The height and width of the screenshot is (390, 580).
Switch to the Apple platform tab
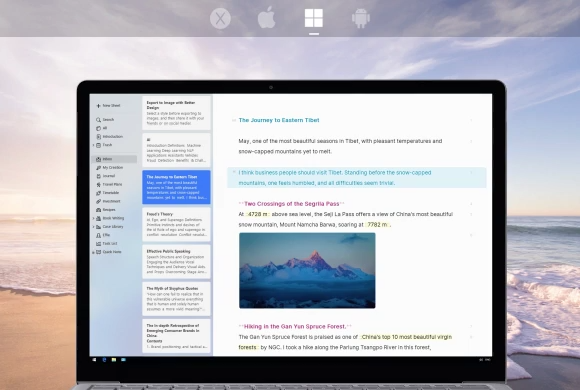pos(266,17)
